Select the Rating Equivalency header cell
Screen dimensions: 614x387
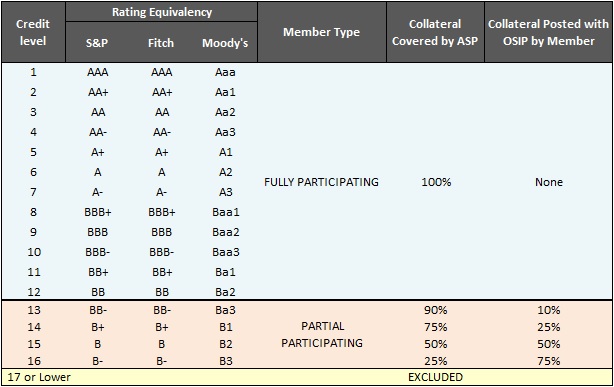(x=162, y=12)
